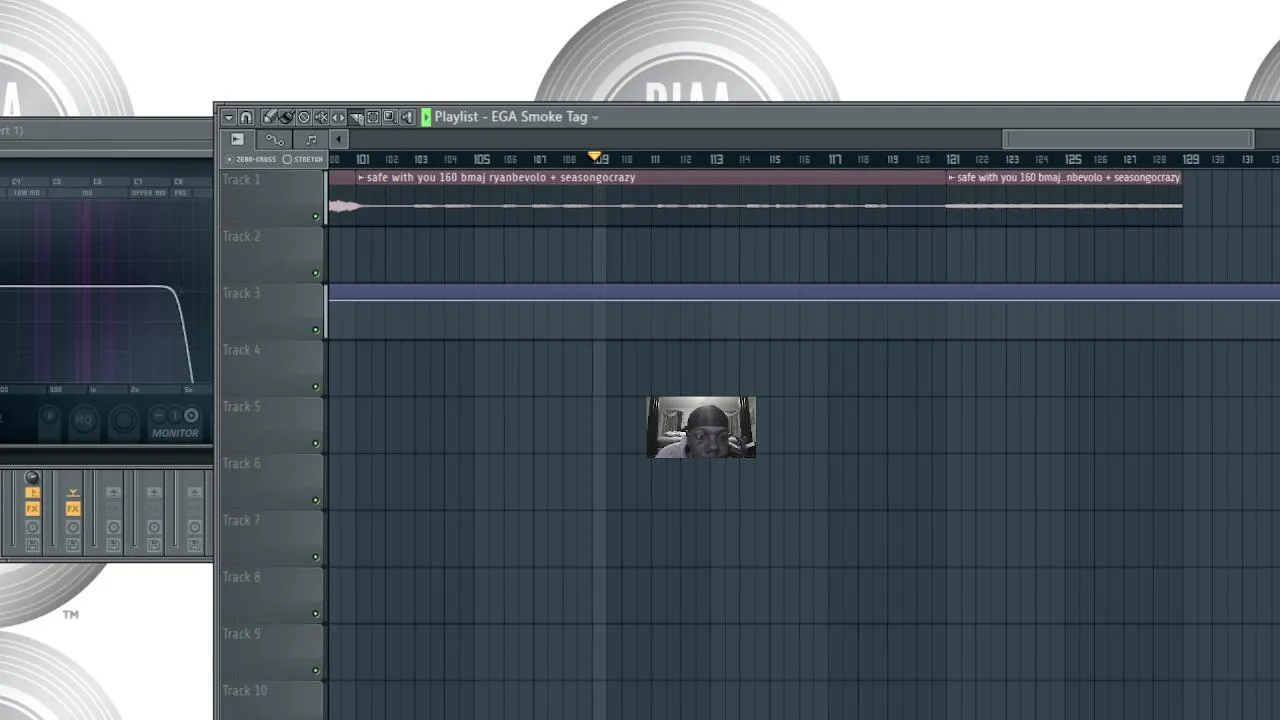Click bar 101 on the timeline ruler
Screen dimensions: 1280x720
click(363, 160)
